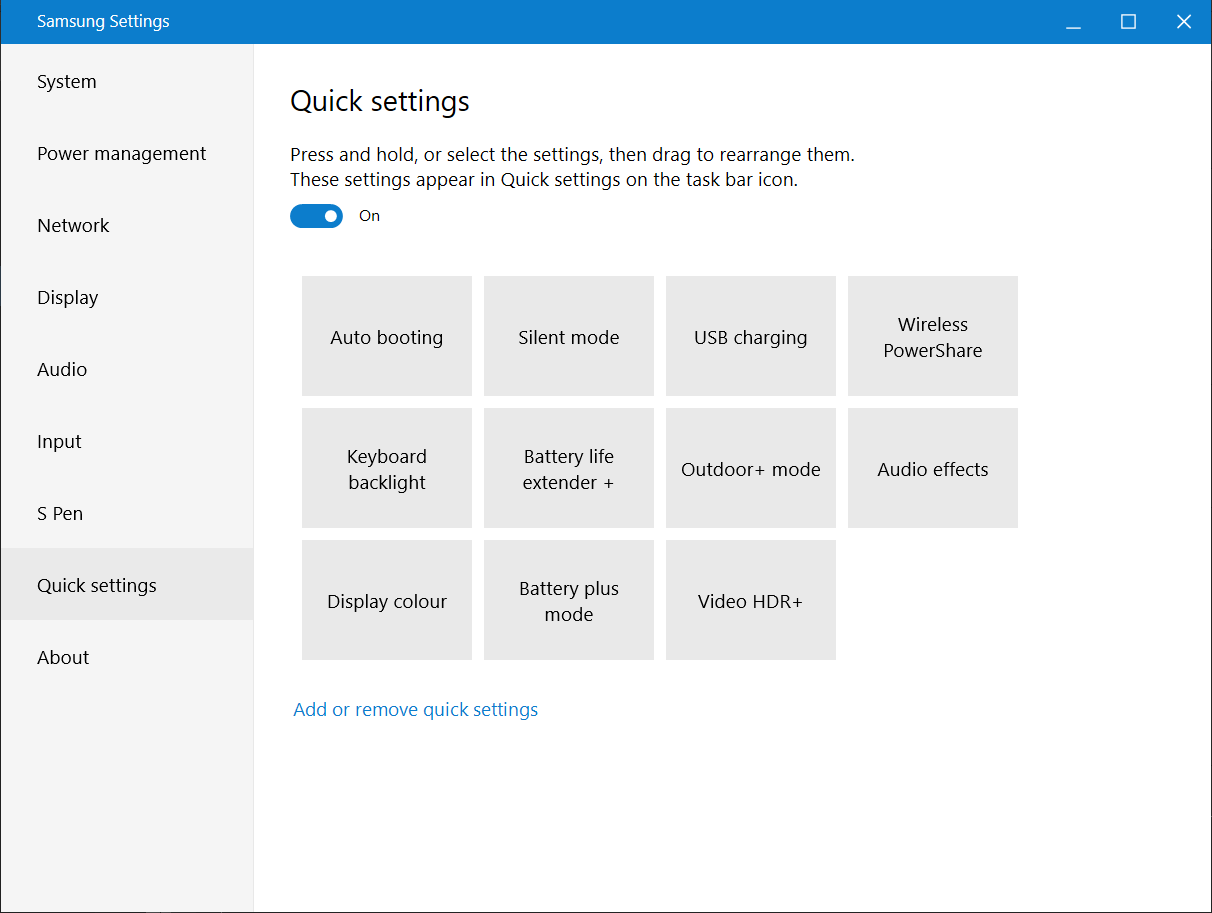
Task: Click the Samsung Settings window title
Action: [x=103, y=21]
